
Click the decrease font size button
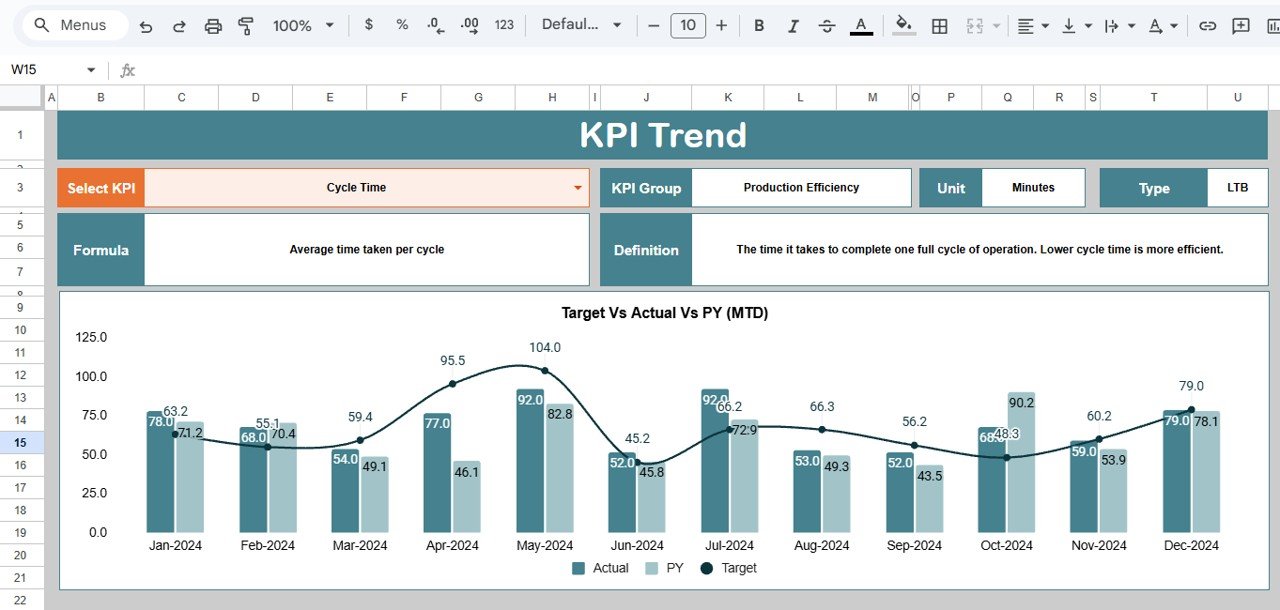point(653,26)
